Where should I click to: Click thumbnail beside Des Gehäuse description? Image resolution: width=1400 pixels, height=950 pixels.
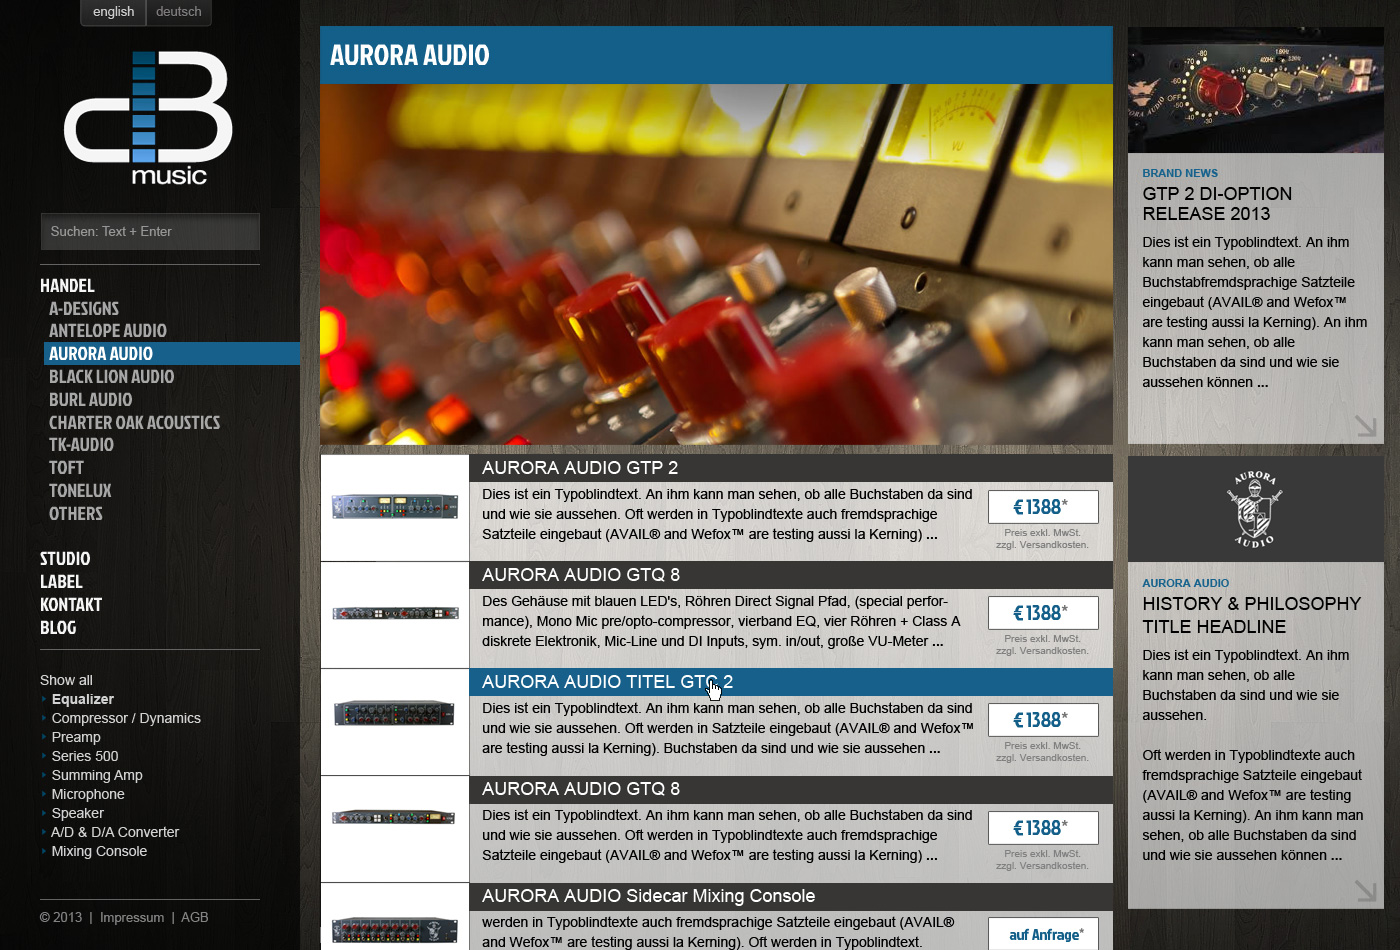pyautogui.click(x=395, y=614)
